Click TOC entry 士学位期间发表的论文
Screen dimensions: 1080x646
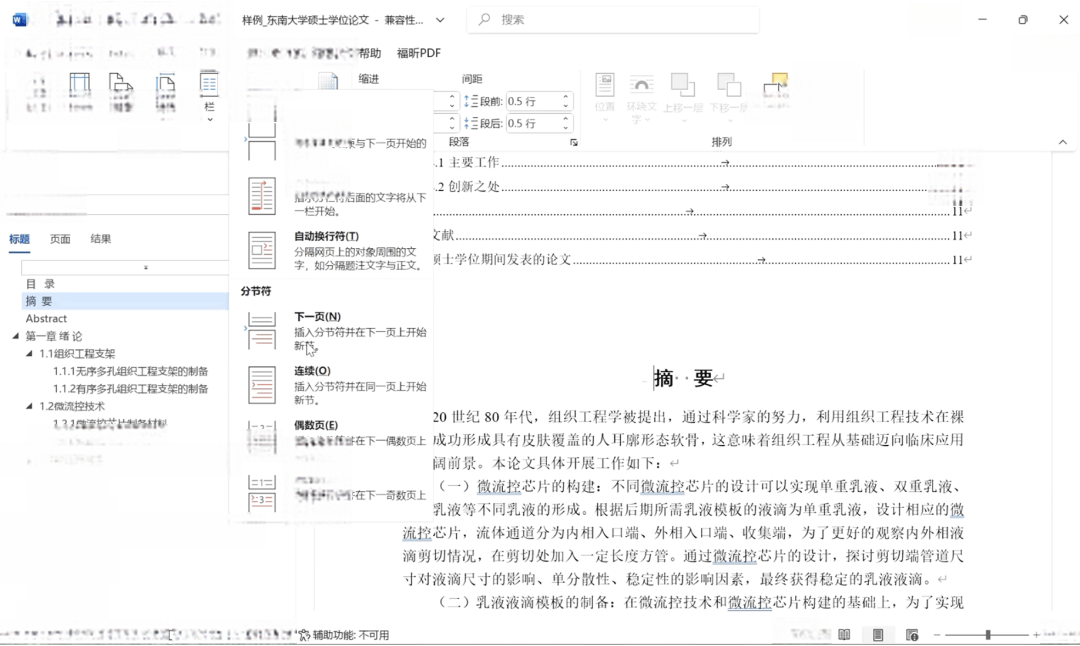[506, 260]
